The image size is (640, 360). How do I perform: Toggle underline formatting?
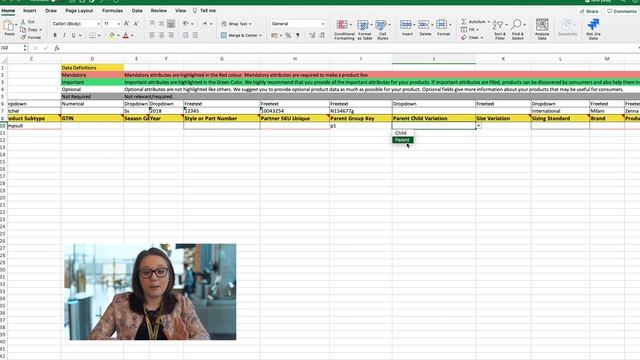pos(73,36)
